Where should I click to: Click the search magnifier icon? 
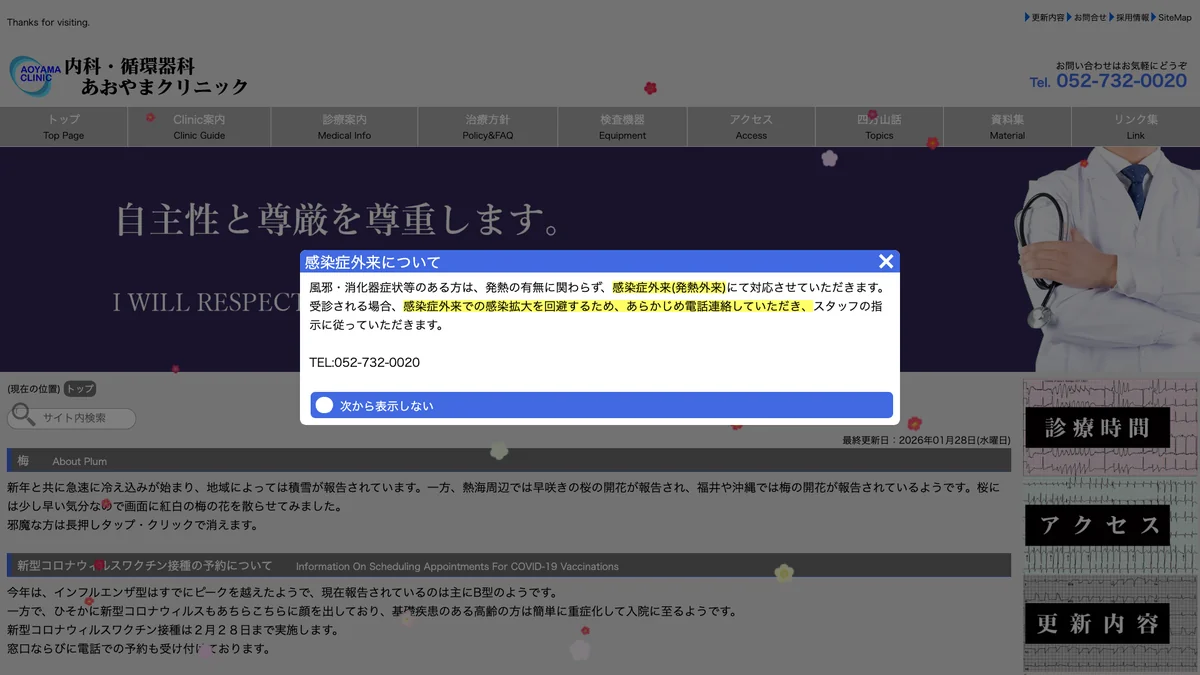coord(22,416)
